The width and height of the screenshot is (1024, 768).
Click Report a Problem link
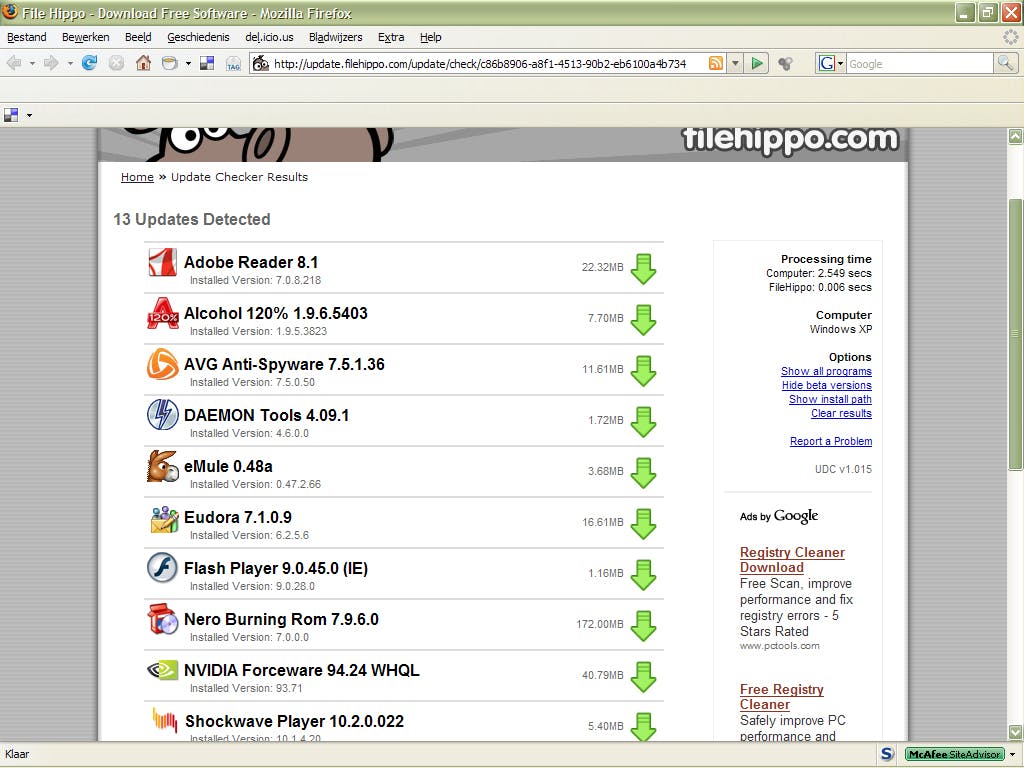click(x=831, y=441)
